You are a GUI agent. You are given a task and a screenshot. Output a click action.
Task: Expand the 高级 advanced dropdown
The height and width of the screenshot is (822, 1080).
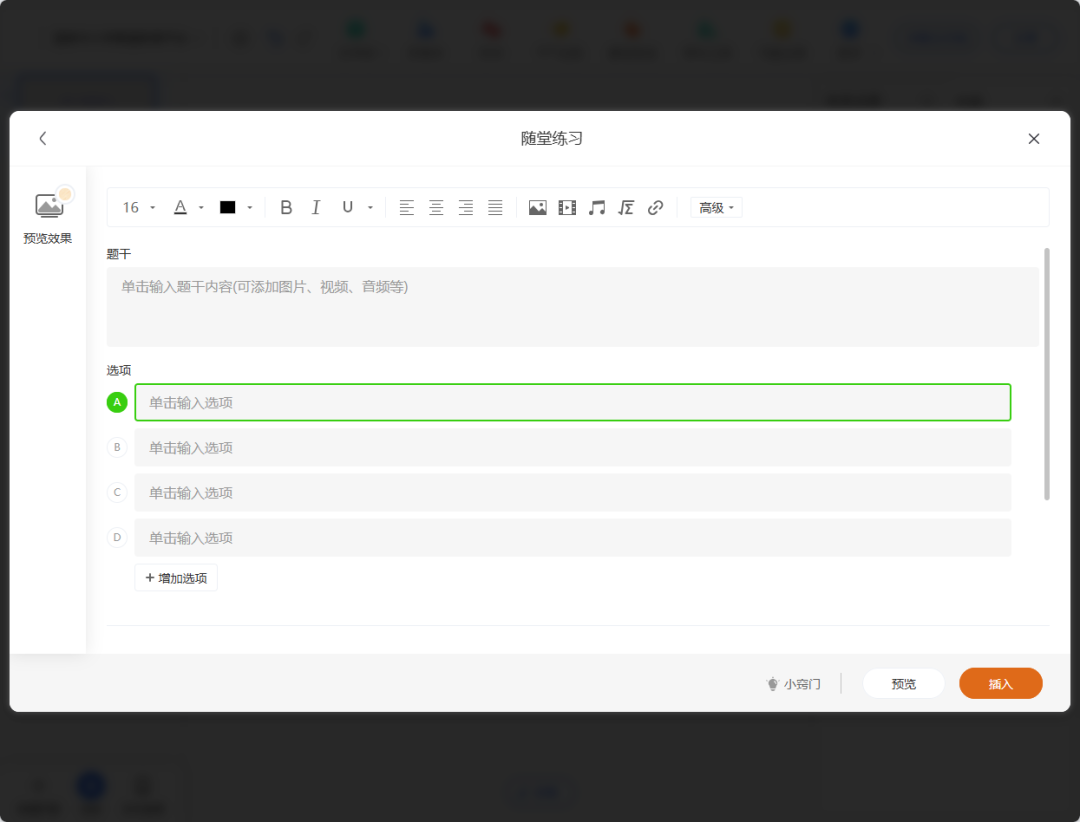(x=716, y=208)
